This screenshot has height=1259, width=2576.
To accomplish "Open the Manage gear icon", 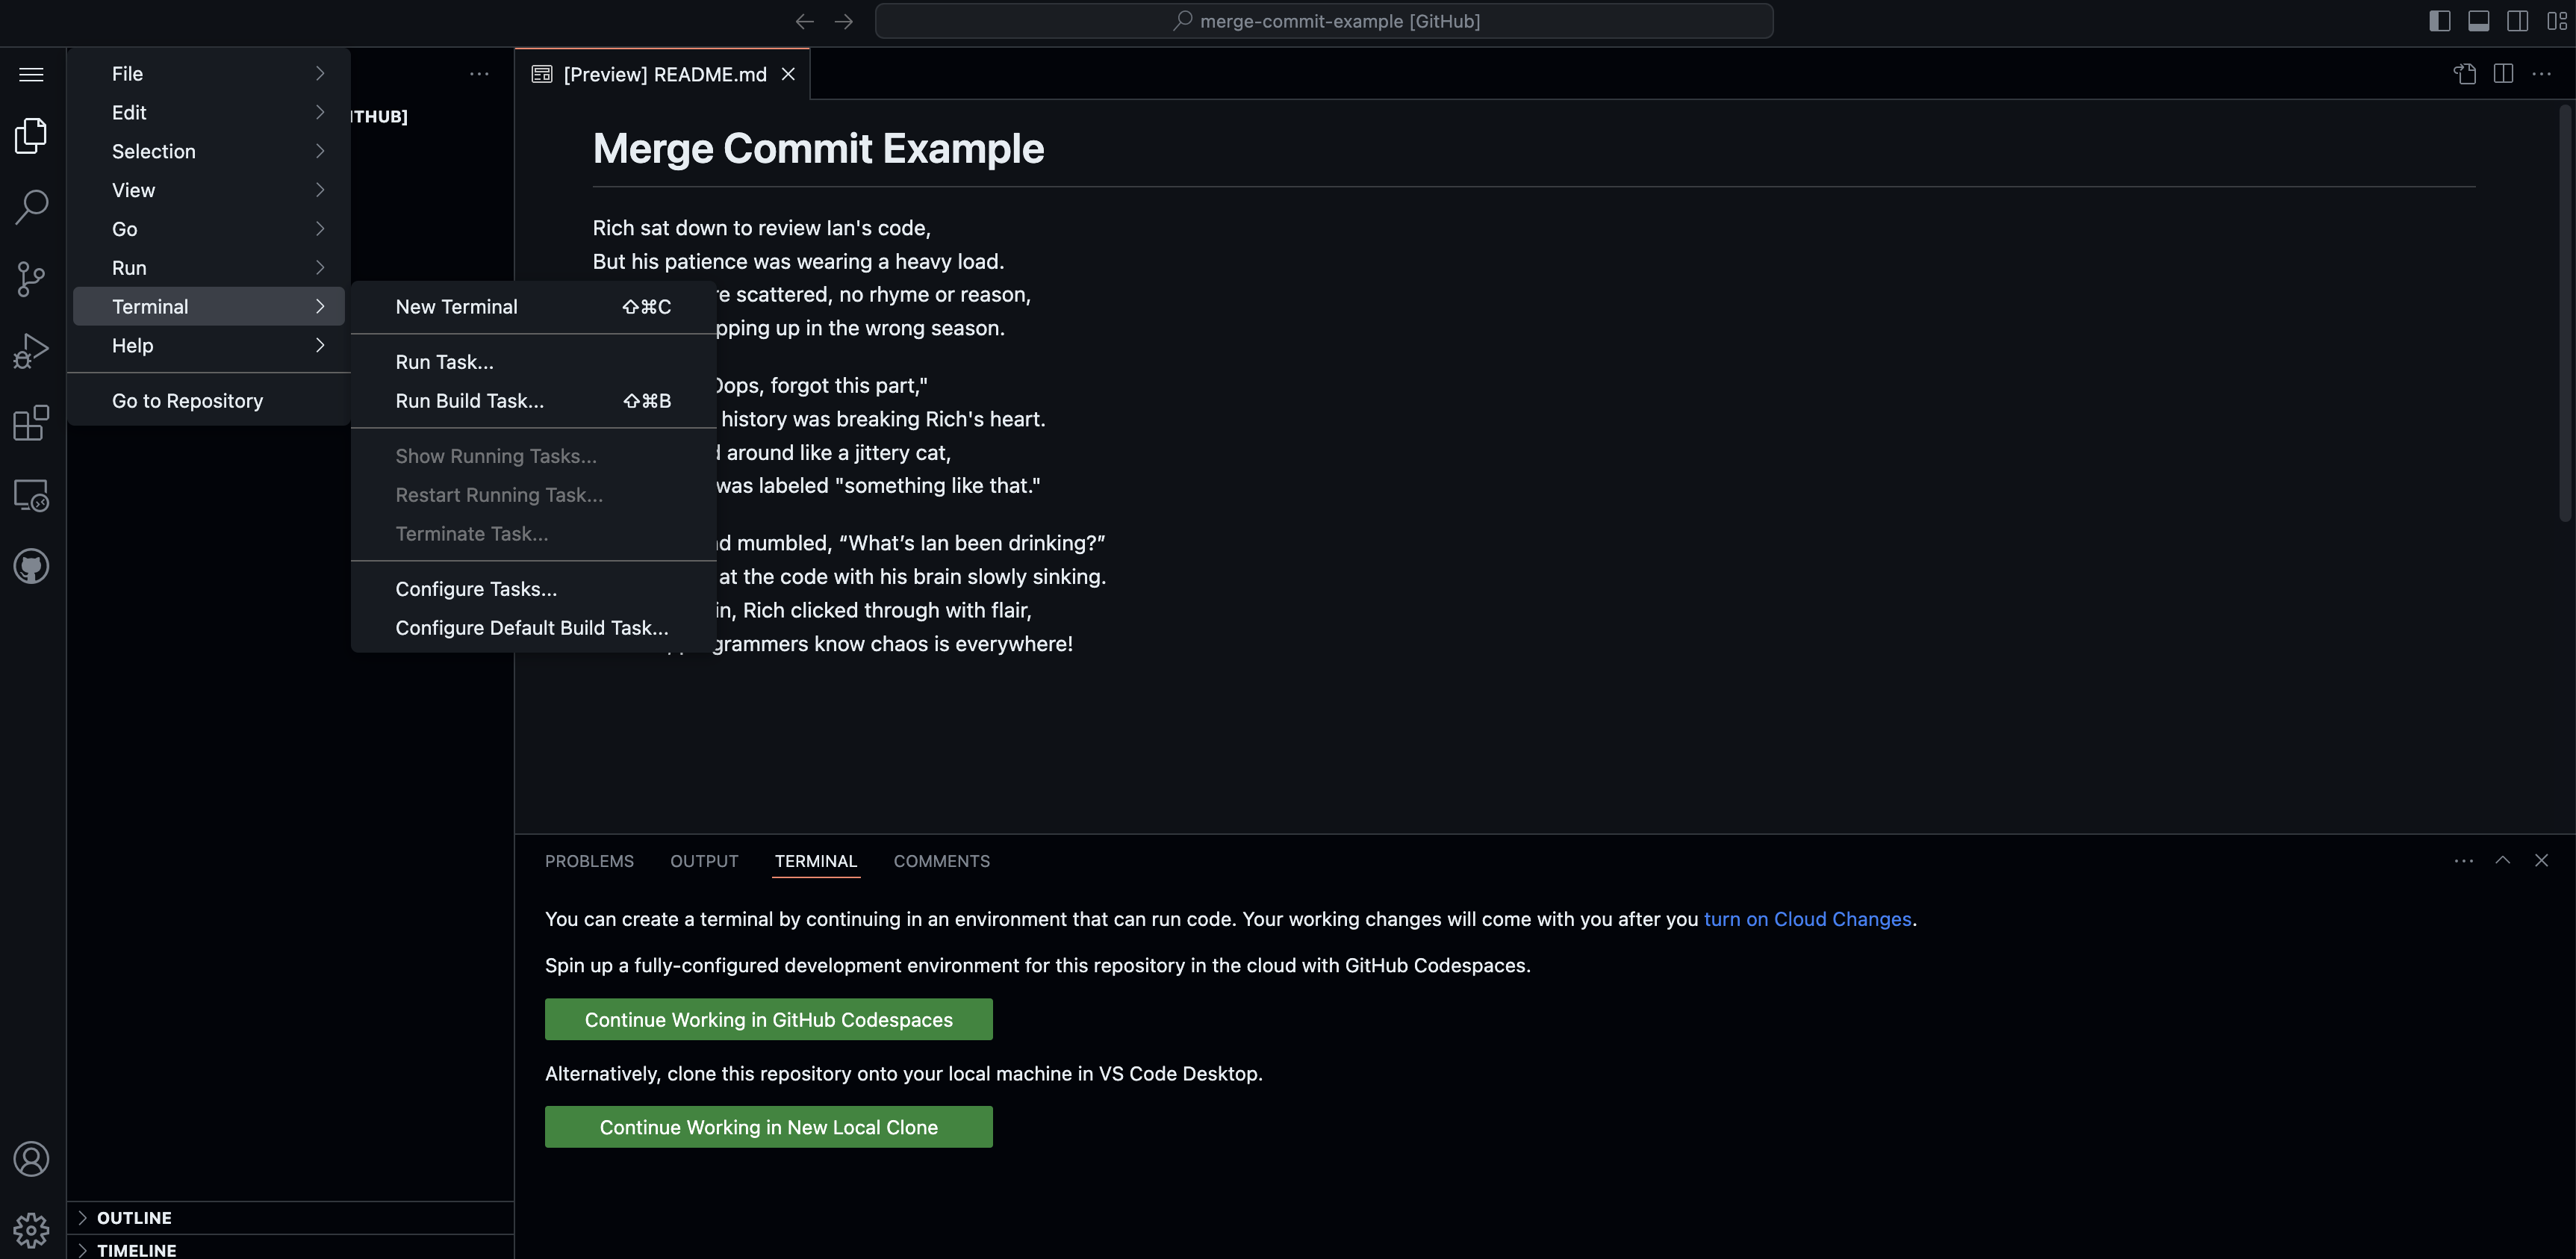I will pos(31,1230).
